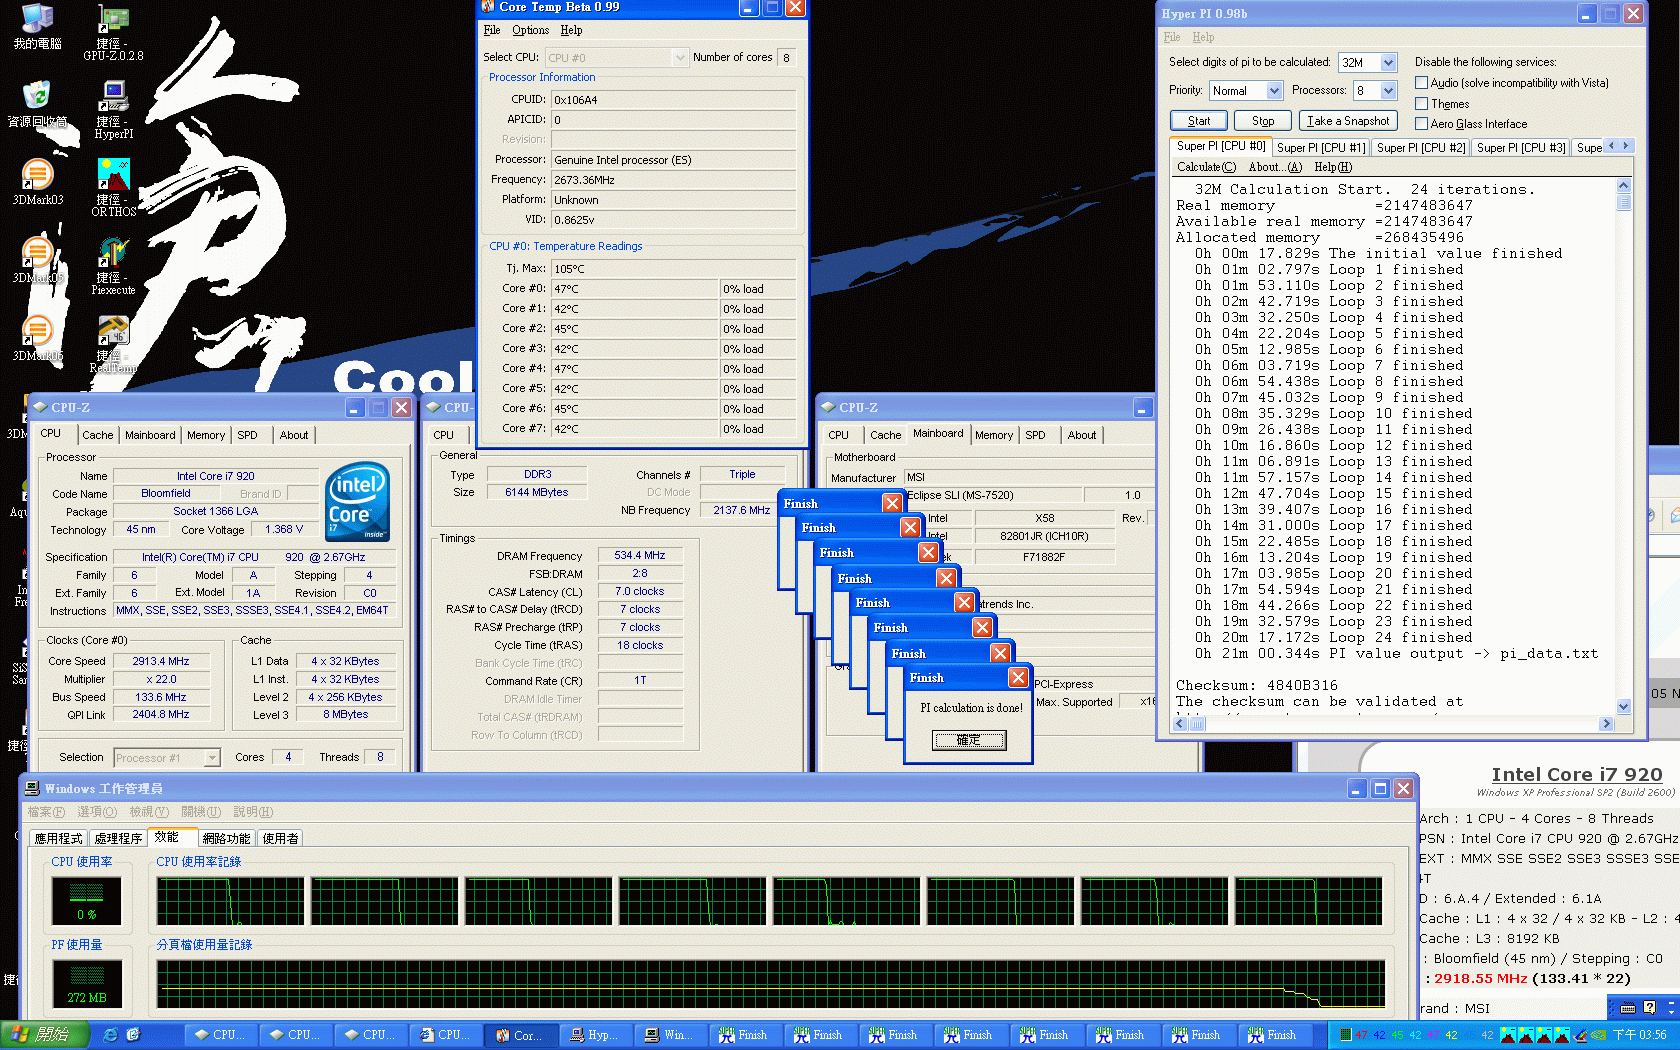Toggle the Aero Glass Interface checkbox

[x=1421, y=124]
